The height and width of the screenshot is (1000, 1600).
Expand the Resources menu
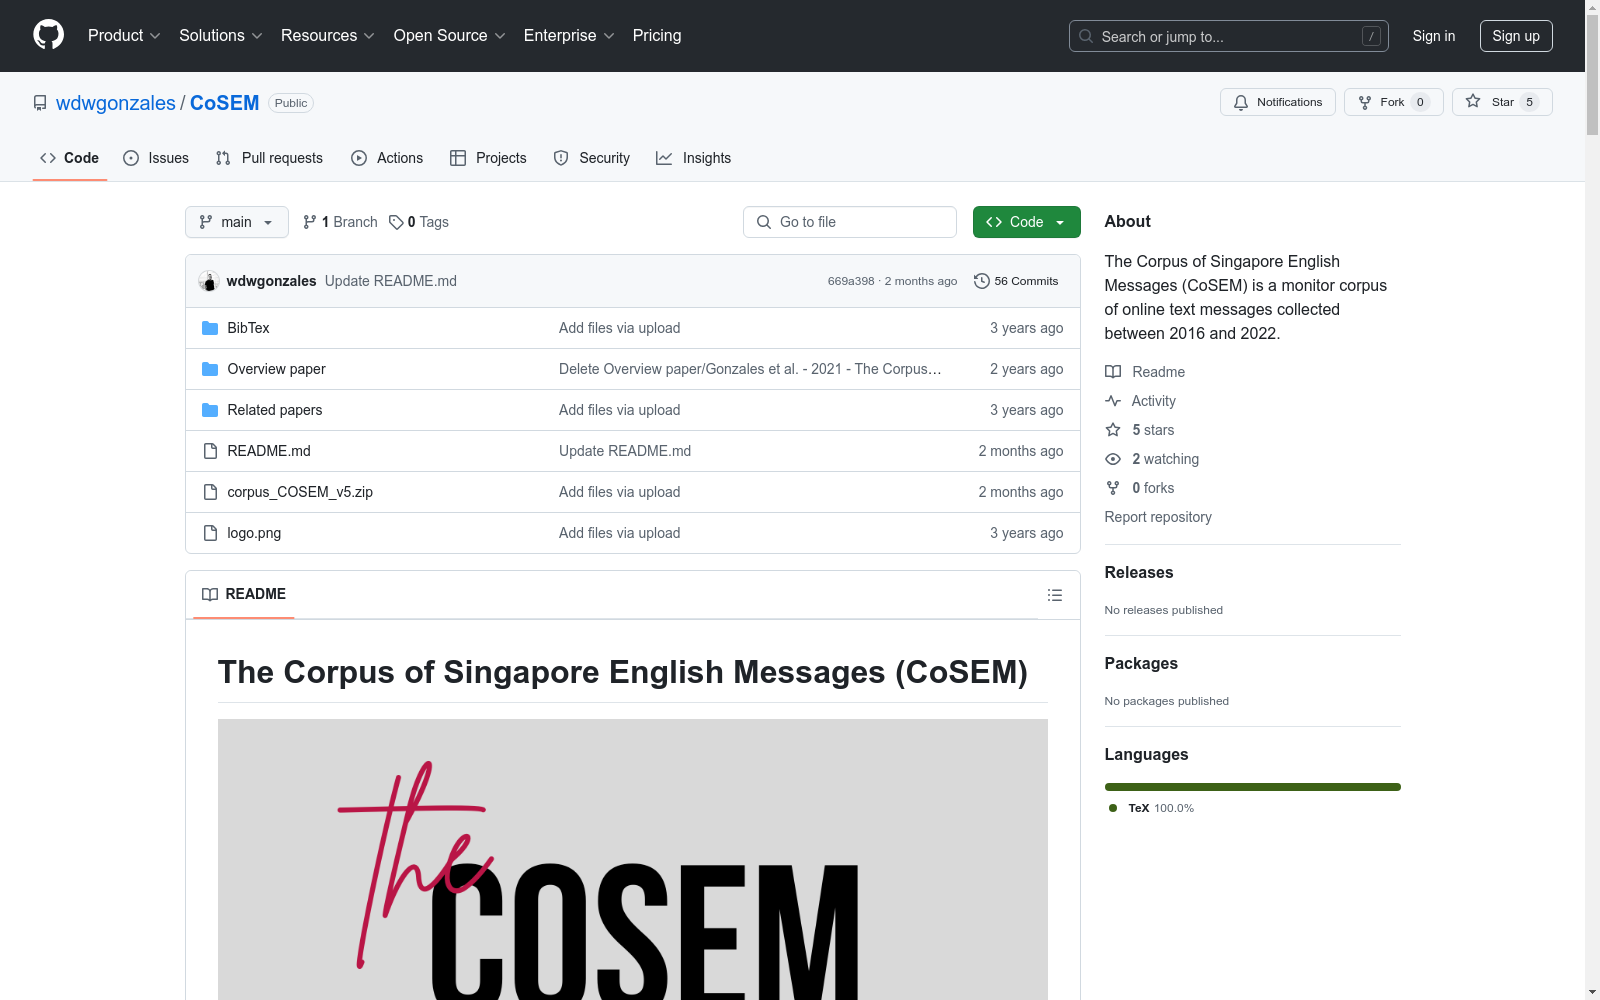(328, 35)
